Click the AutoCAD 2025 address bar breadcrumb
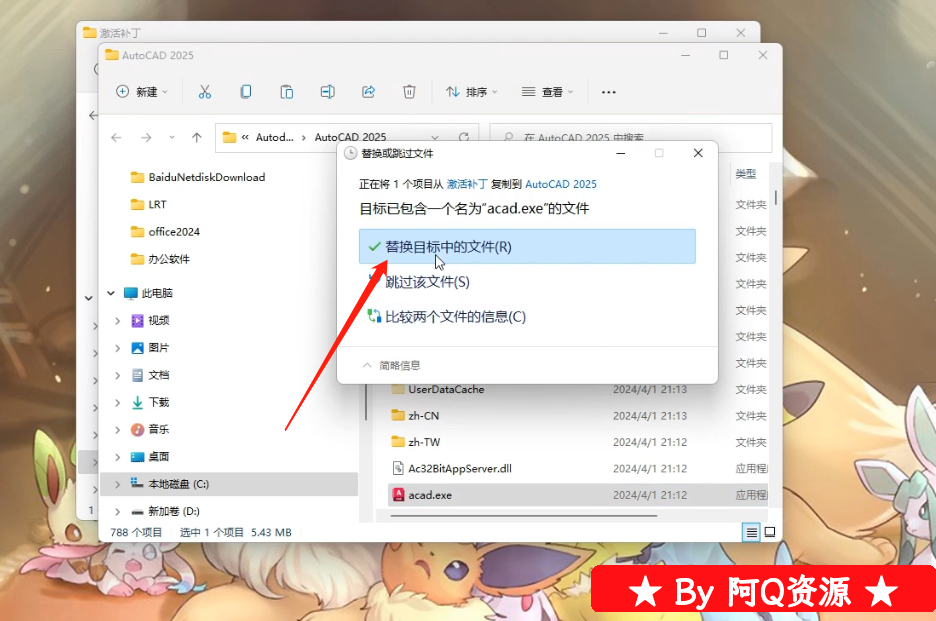The image size is (936, 621). [350, 137]
